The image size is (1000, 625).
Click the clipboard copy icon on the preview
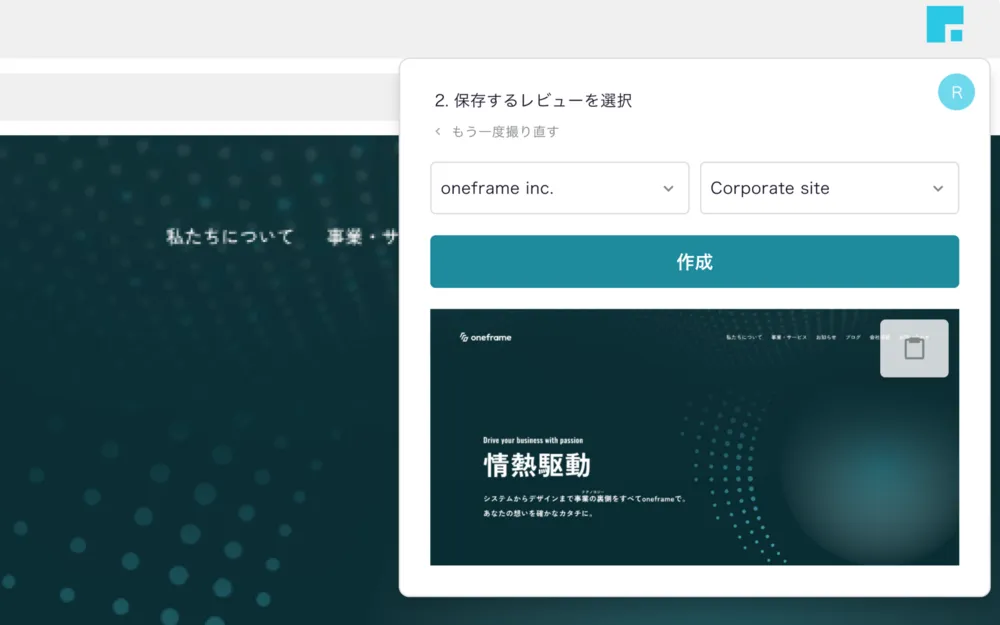[x=914, y=348]
